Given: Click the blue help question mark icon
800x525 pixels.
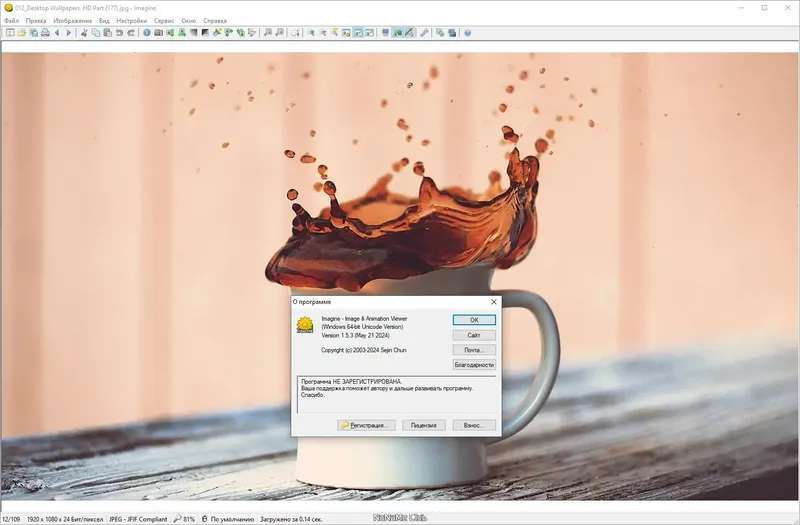Looking at the screenshot, I should (x=467, y=33).
